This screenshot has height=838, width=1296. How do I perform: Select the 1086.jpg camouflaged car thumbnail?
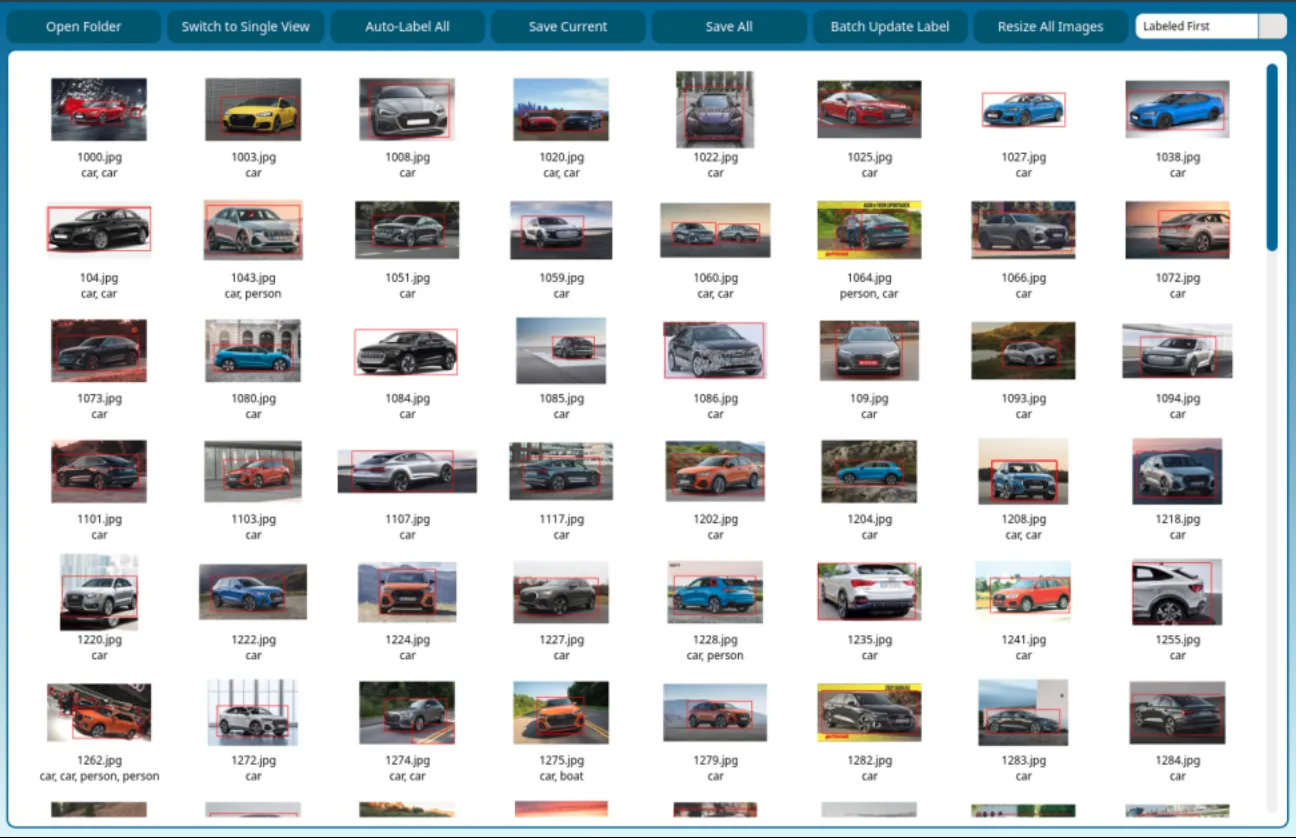(715, 351)
